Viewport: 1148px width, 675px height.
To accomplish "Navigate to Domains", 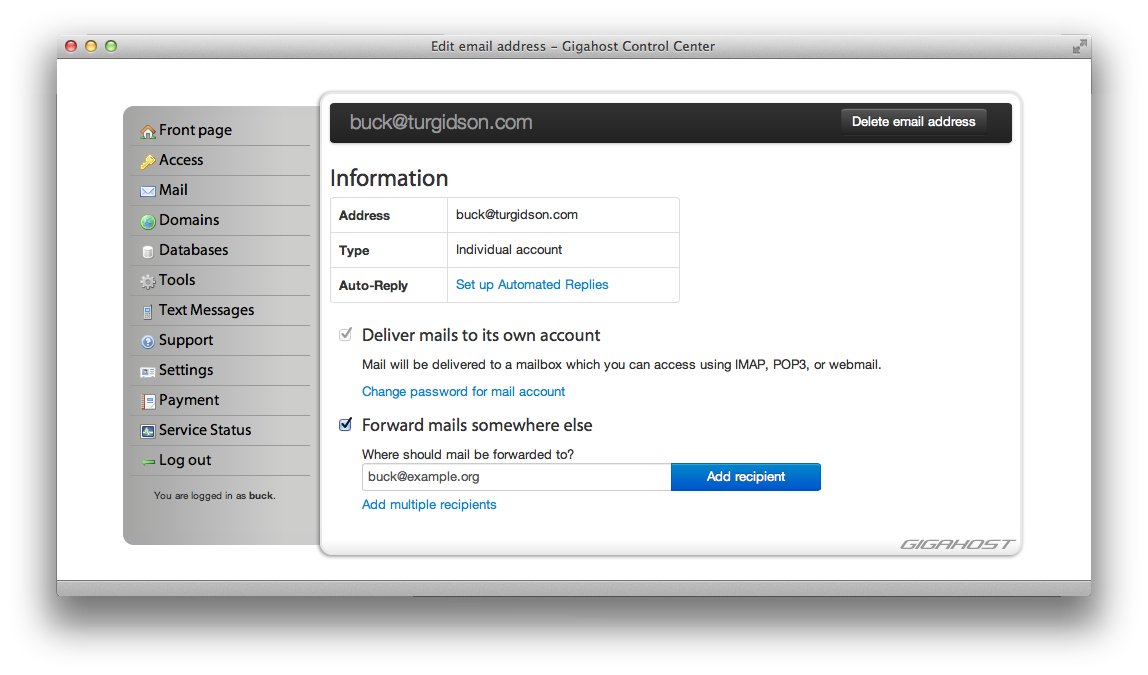I will click(189, 220).
